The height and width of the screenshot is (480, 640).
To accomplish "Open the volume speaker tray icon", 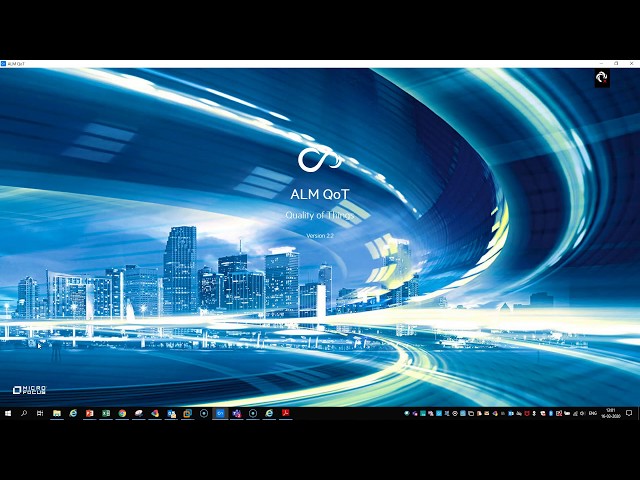I will pyautogui.click(x=582, y=413).
